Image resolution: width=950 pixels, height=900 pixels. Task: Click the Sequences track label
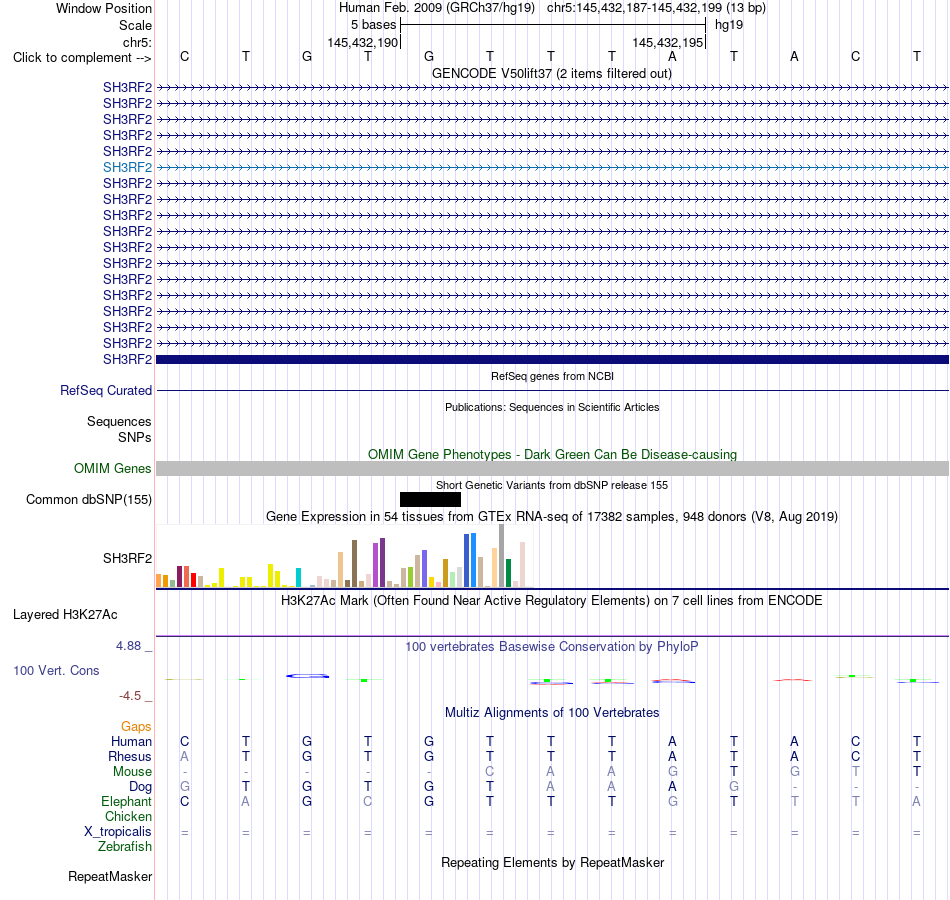point(119,421)
